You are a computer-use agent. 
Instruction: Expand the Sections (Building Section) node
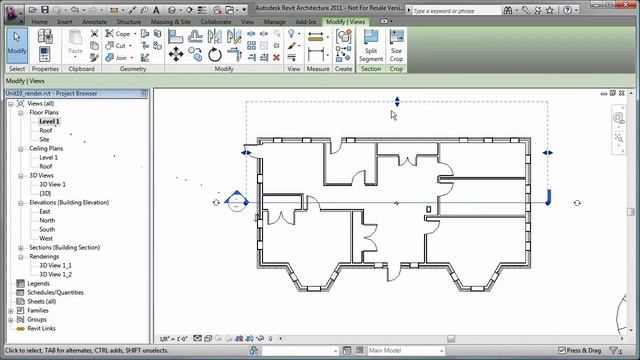tap(20, 248)
